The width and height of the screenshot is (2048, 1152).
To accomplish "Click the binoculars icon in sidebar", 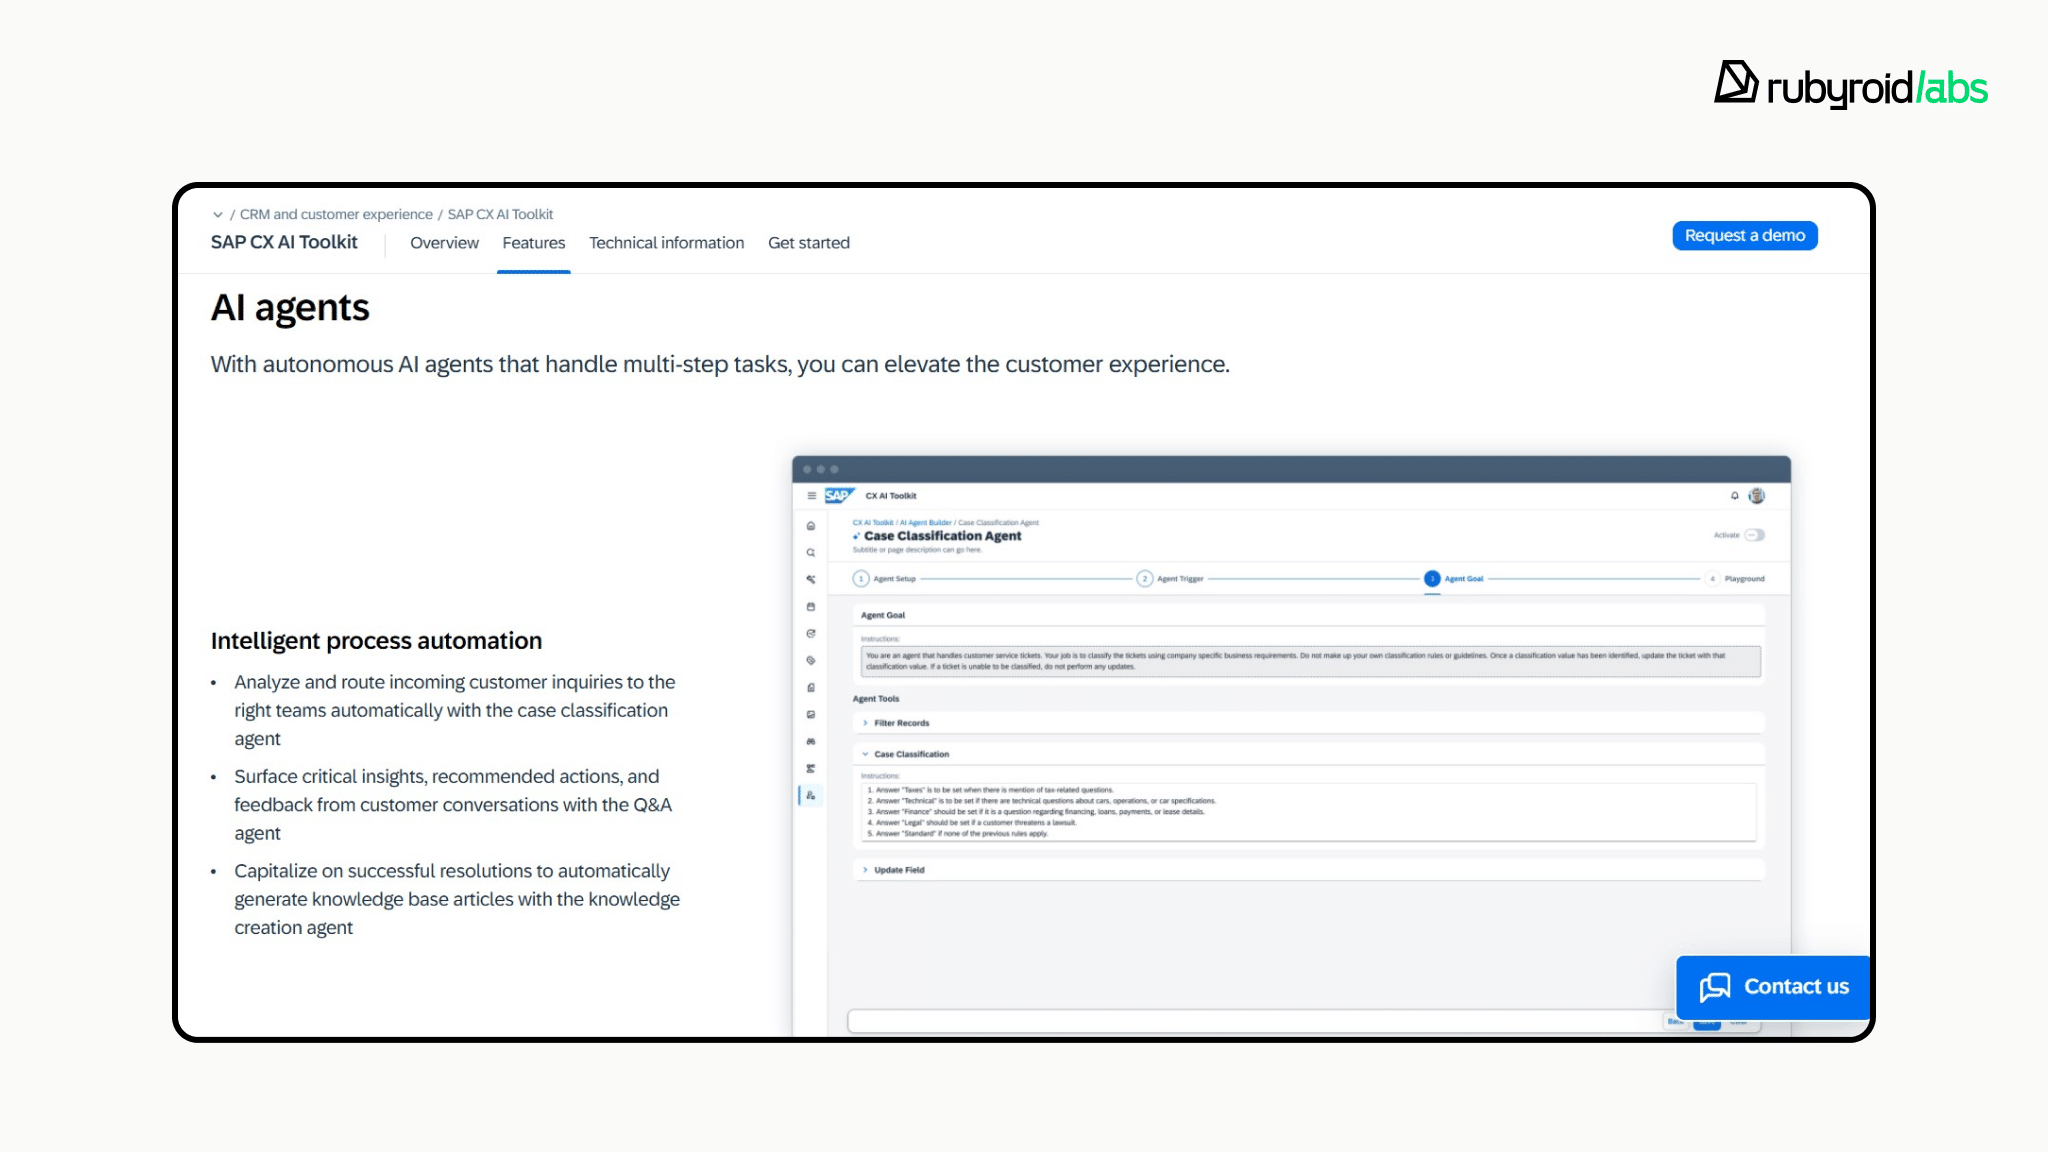I will click(x=811, y=742).
